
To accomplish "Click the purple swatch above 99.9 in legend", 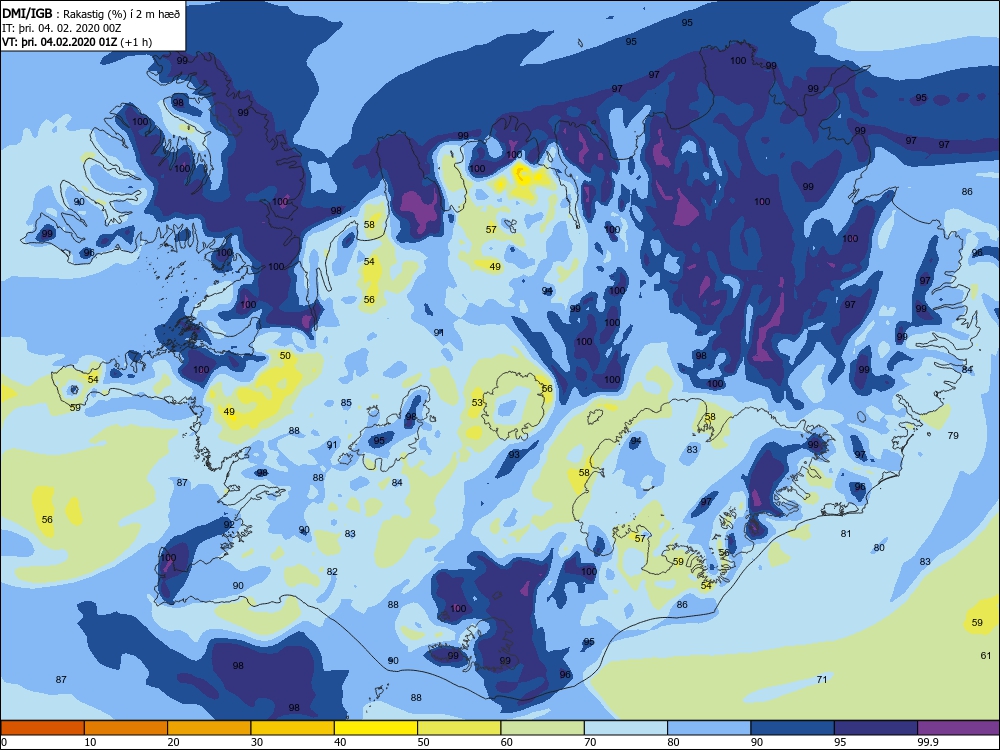I will [x=959, y=728].
